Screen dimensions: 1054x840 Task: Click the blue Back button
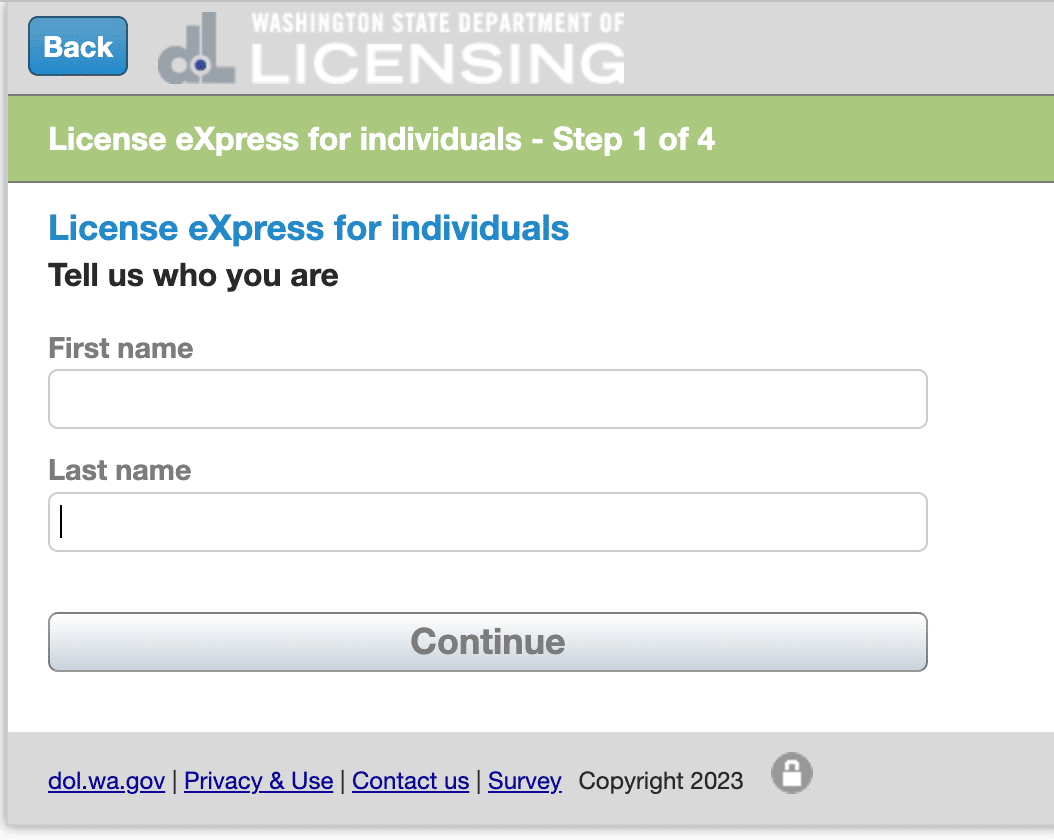(x=78, y=47)
